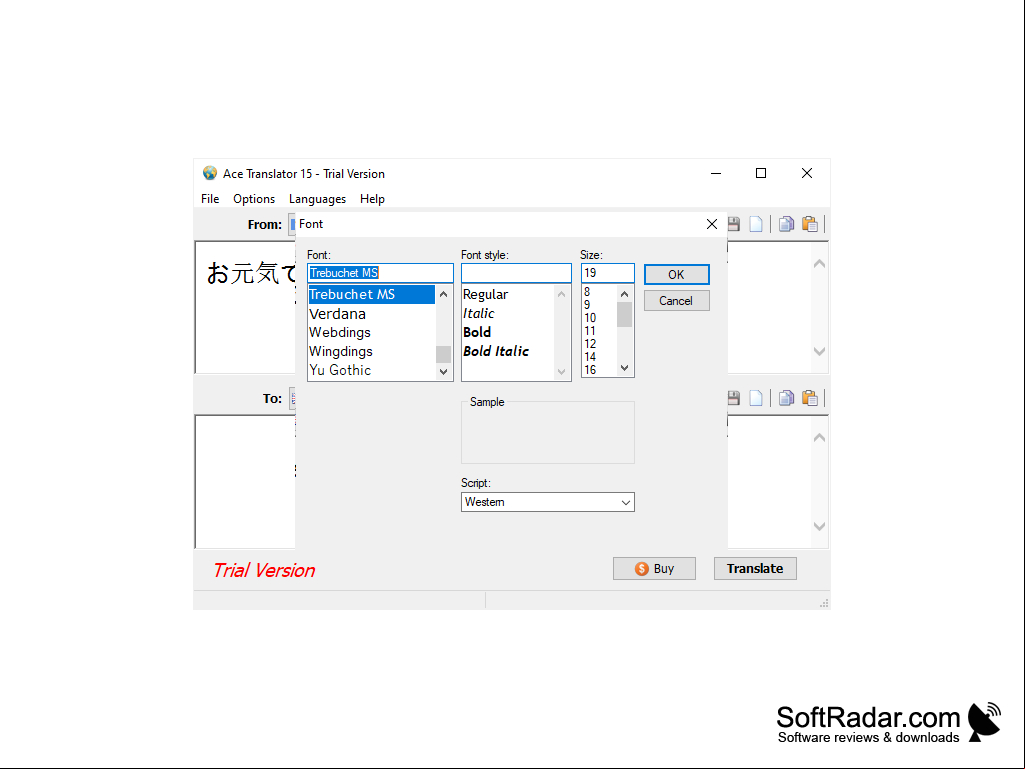This screenshot has height=769, width=1025.
Task: Click the font list scroll down arrow
Action: (x=444, y=372)
